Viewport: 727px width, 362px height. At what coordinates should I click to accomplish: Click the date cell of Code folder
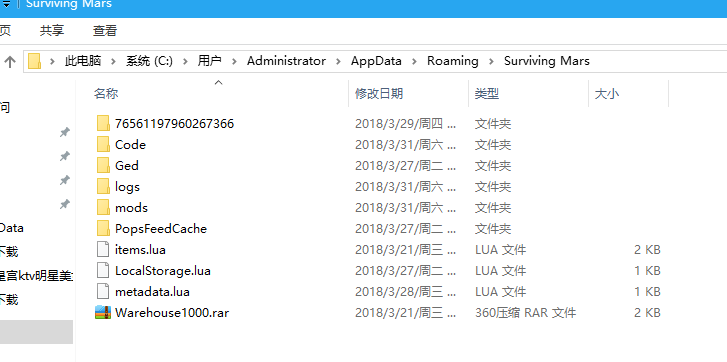pos(406,145)
